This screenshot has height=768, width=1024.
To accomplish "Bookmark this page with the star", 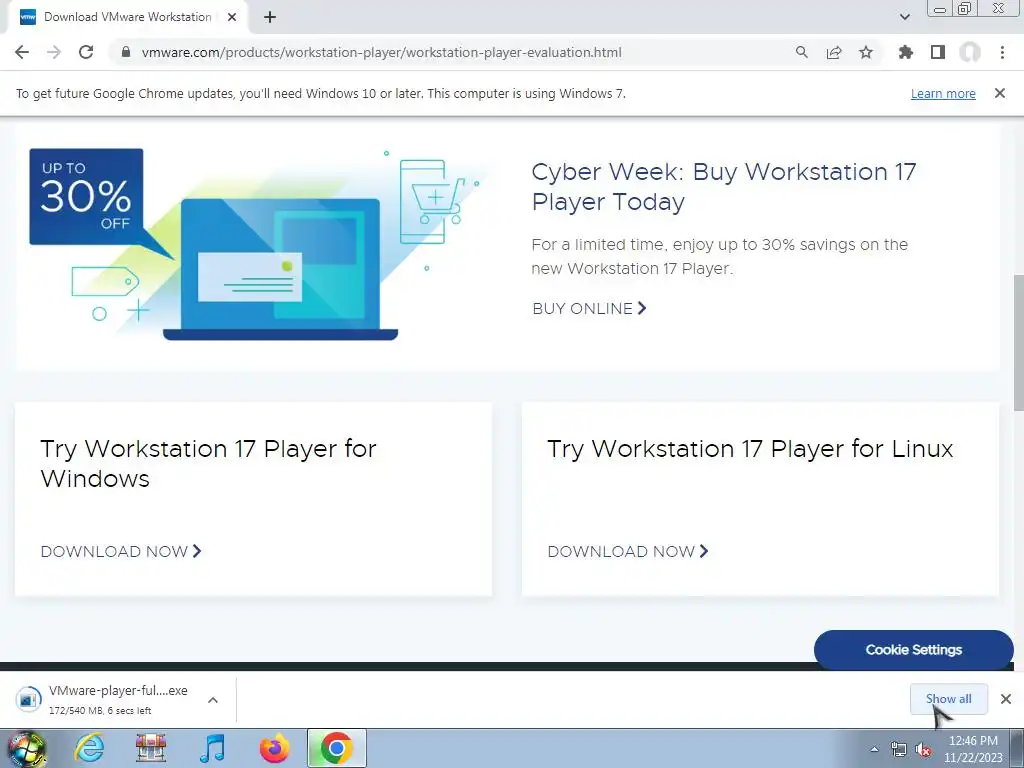I will click(x=866, y=52).
